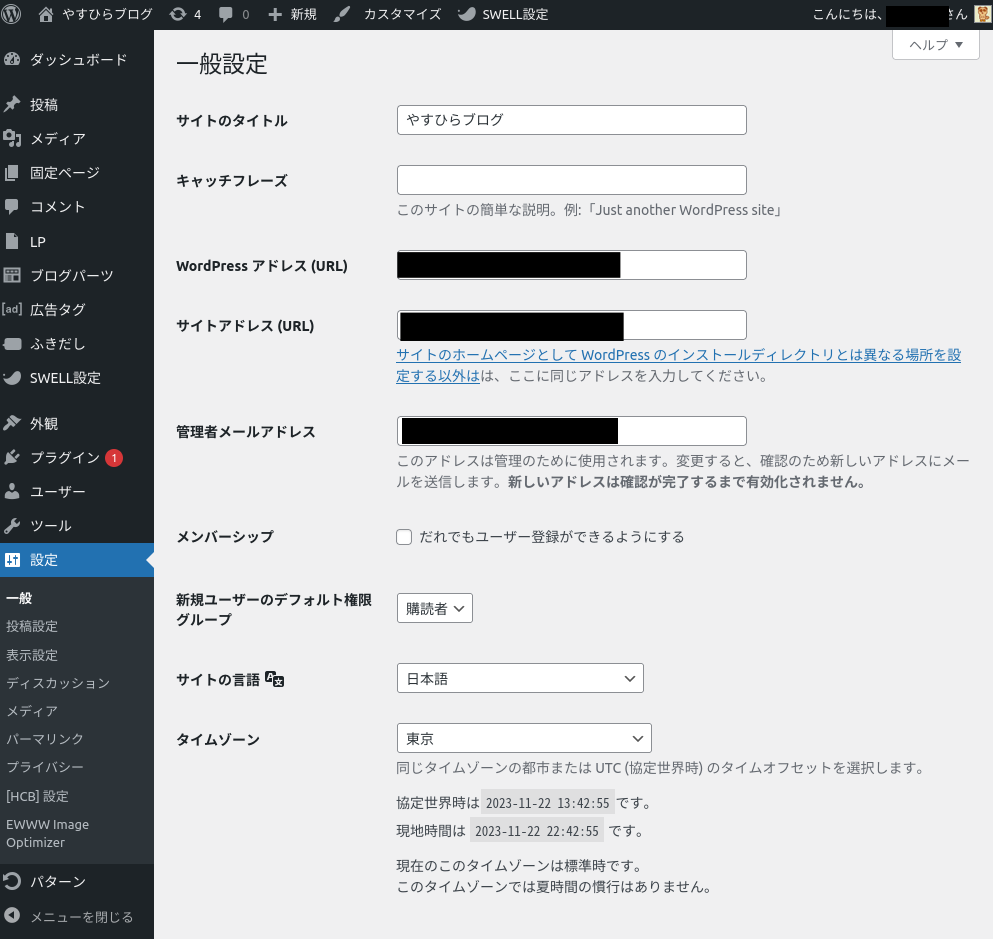Click the WordPress logo icon
Image resolution: width=993 pixels, height=939 pixels.
pyautogui.click(x=12, y=15)
